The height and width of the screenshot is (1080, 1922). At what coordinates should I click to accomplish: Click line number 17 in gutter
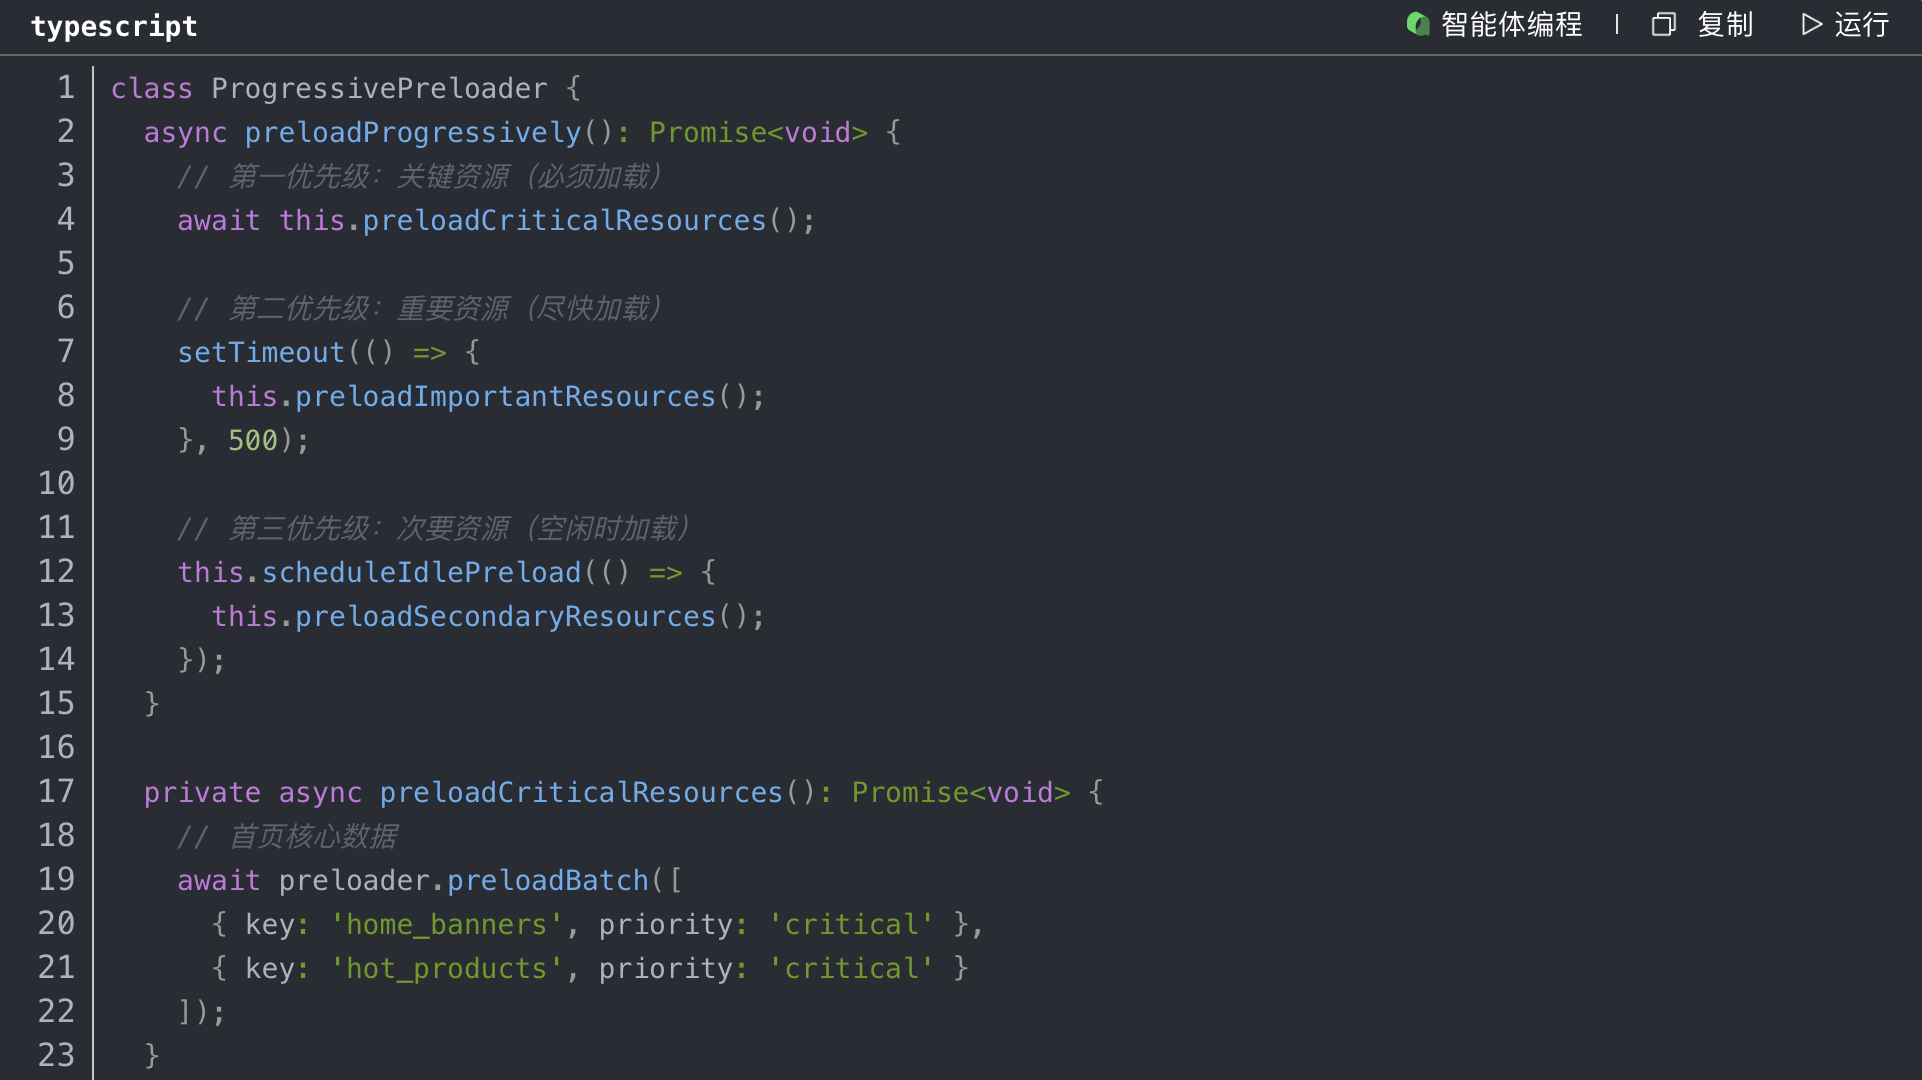point(57,792)
